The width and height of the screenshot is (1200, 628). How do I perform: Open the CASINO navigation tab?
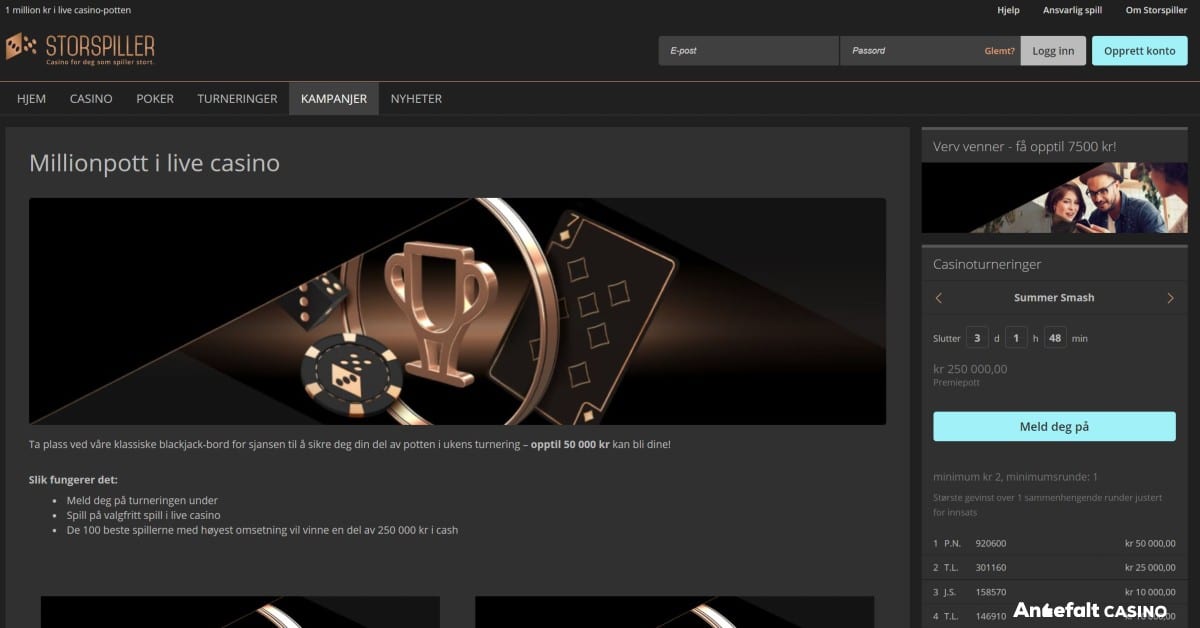click(x=91, y=99)
